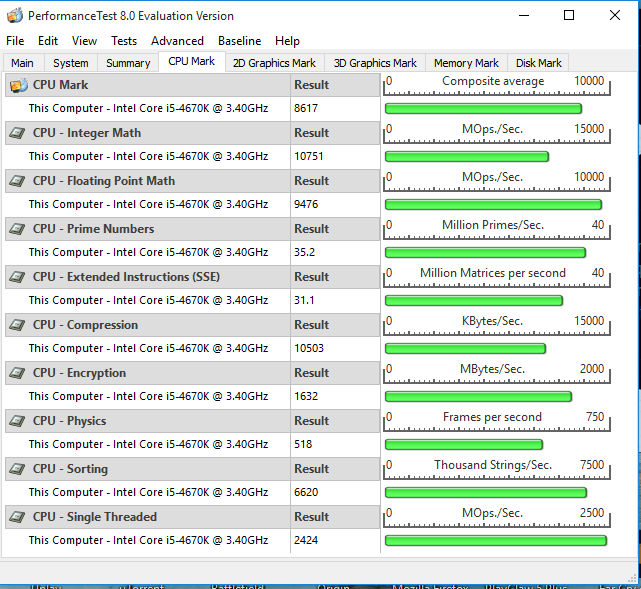Select the Encryption result 1632
Image resolution: width=641 pixels, height=589 pixels.
tap(306, 396)
